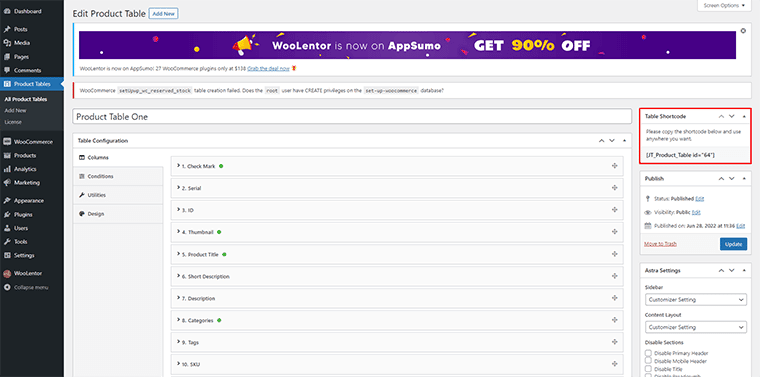Click the move handle on the Thumbnail row
Image resolution: width=760 pixels, height=377 pixels.
coord(614,232)
